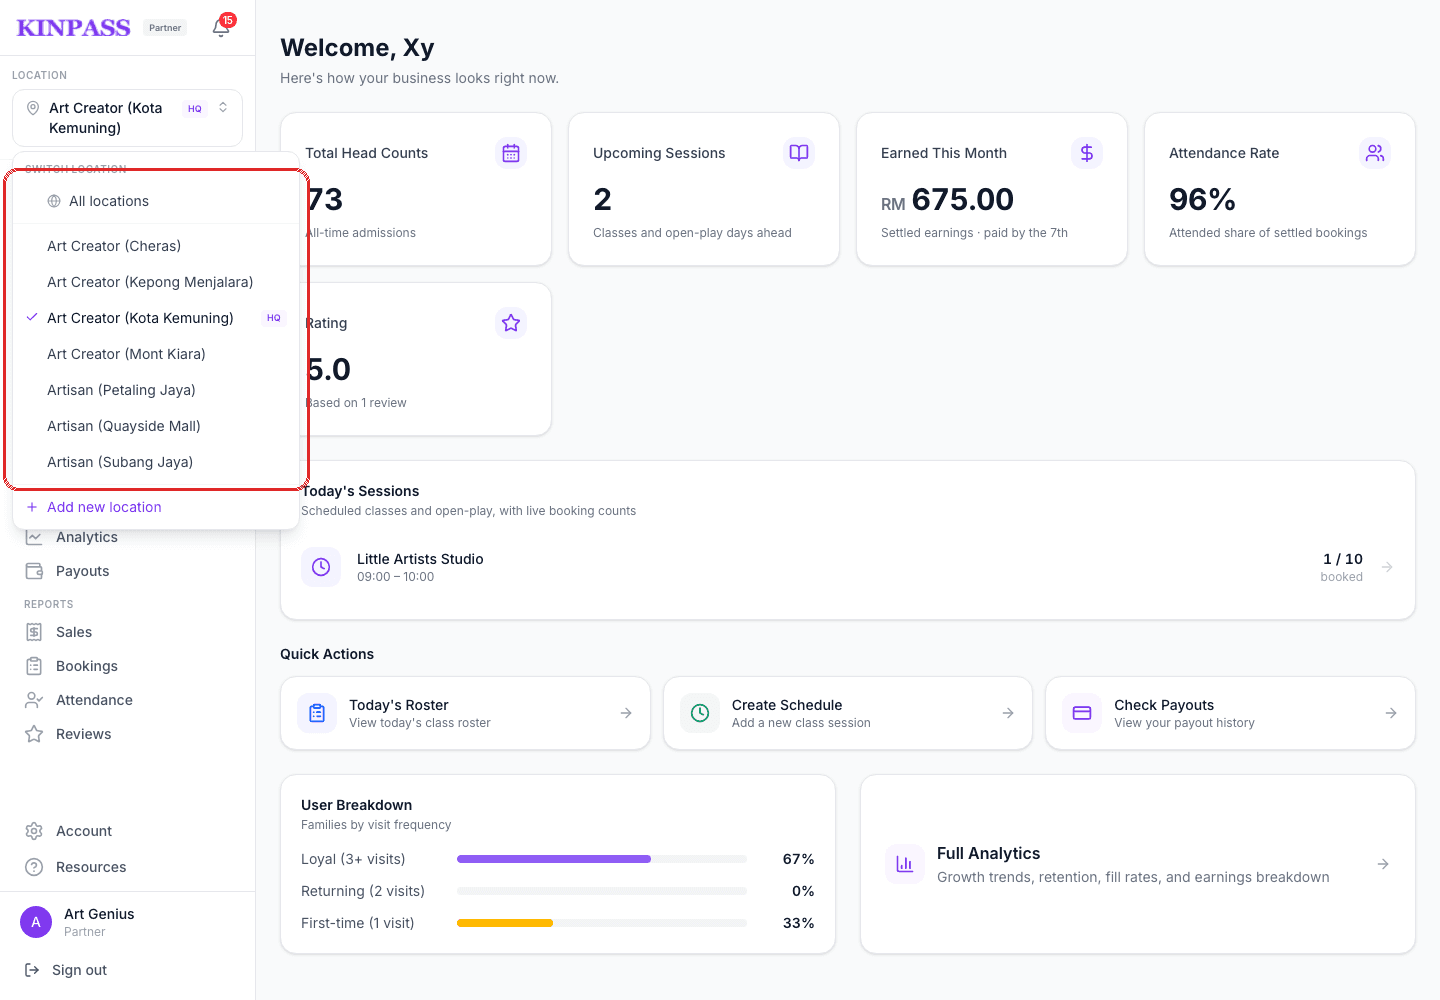The image size is (1440, 1000).
Task: Go to Analytics in the sidebar
Action: pos(87,537)
